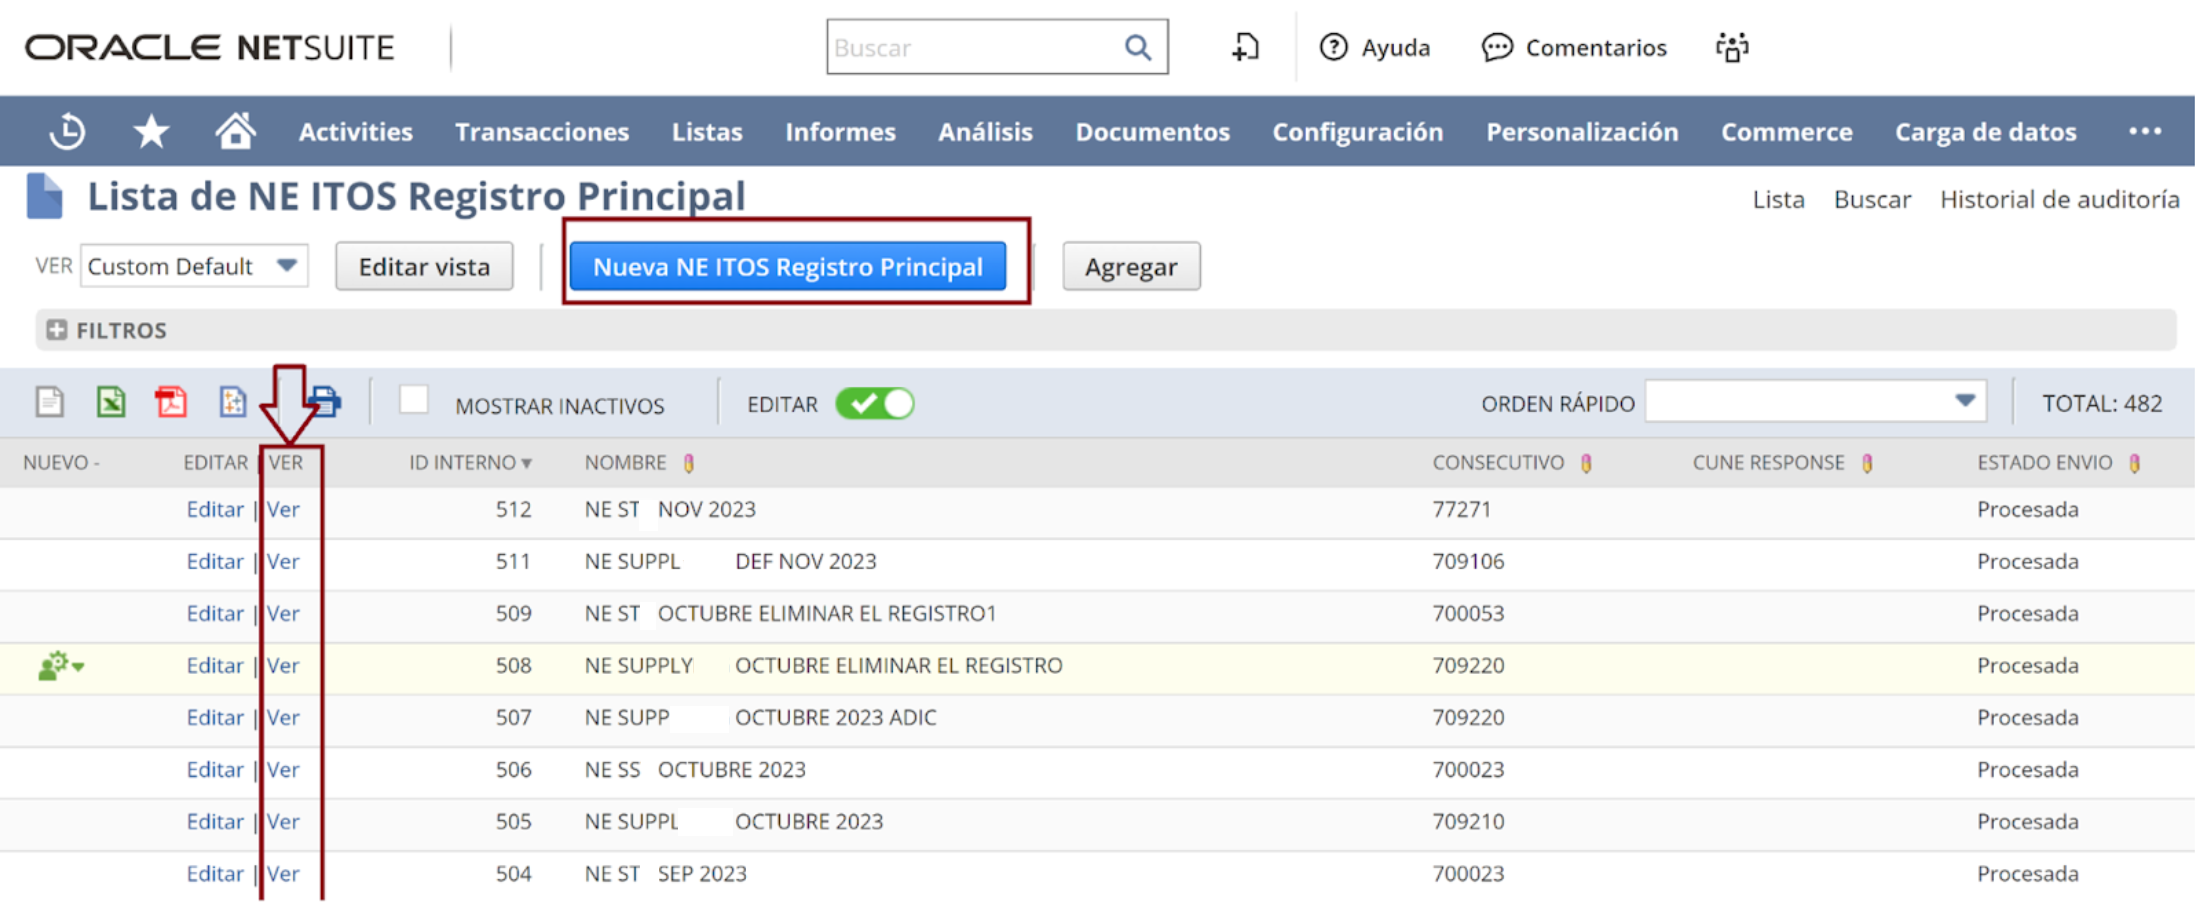Screen dimensions: 2195x910
Task: Turn off the Editar toggle switch
Action: (875, 404)
